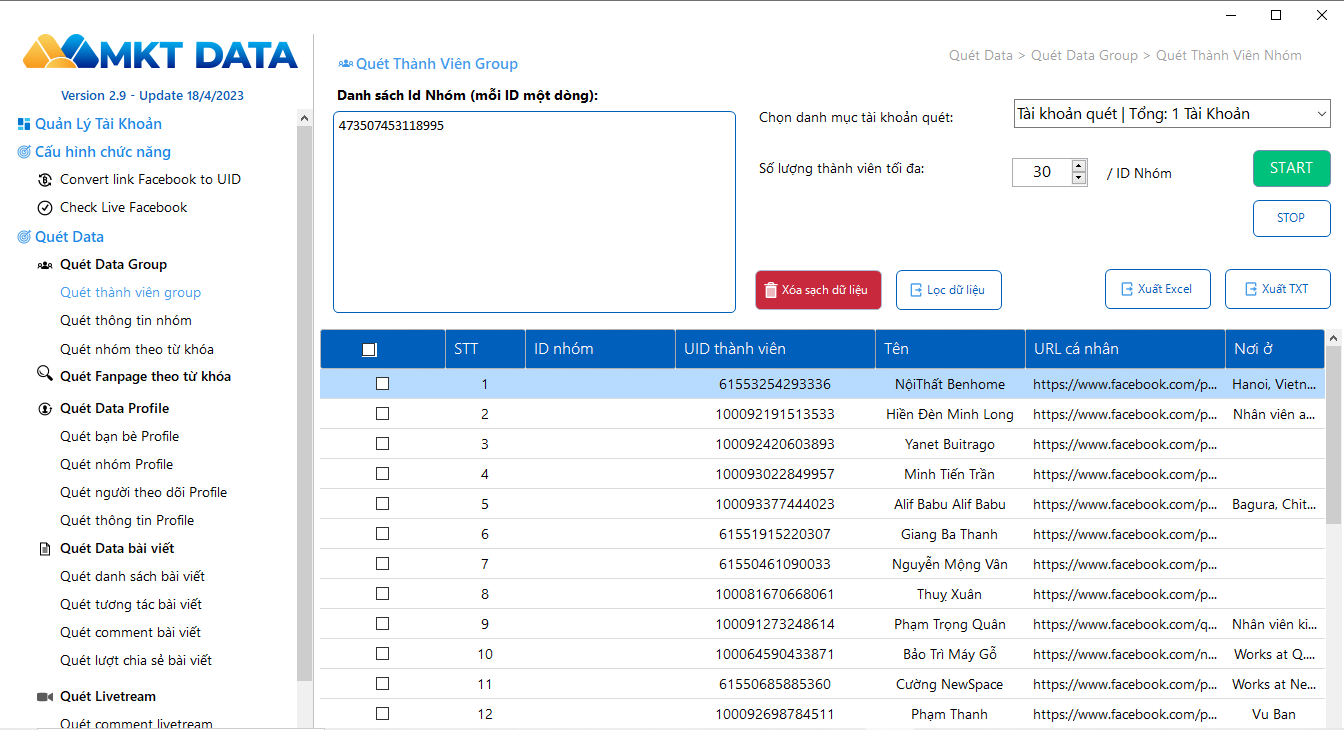The width and height of the screenshot is (1344, 730).
Task: Open the Tài khoản quét account dropdown
Action: point(1172,114)
